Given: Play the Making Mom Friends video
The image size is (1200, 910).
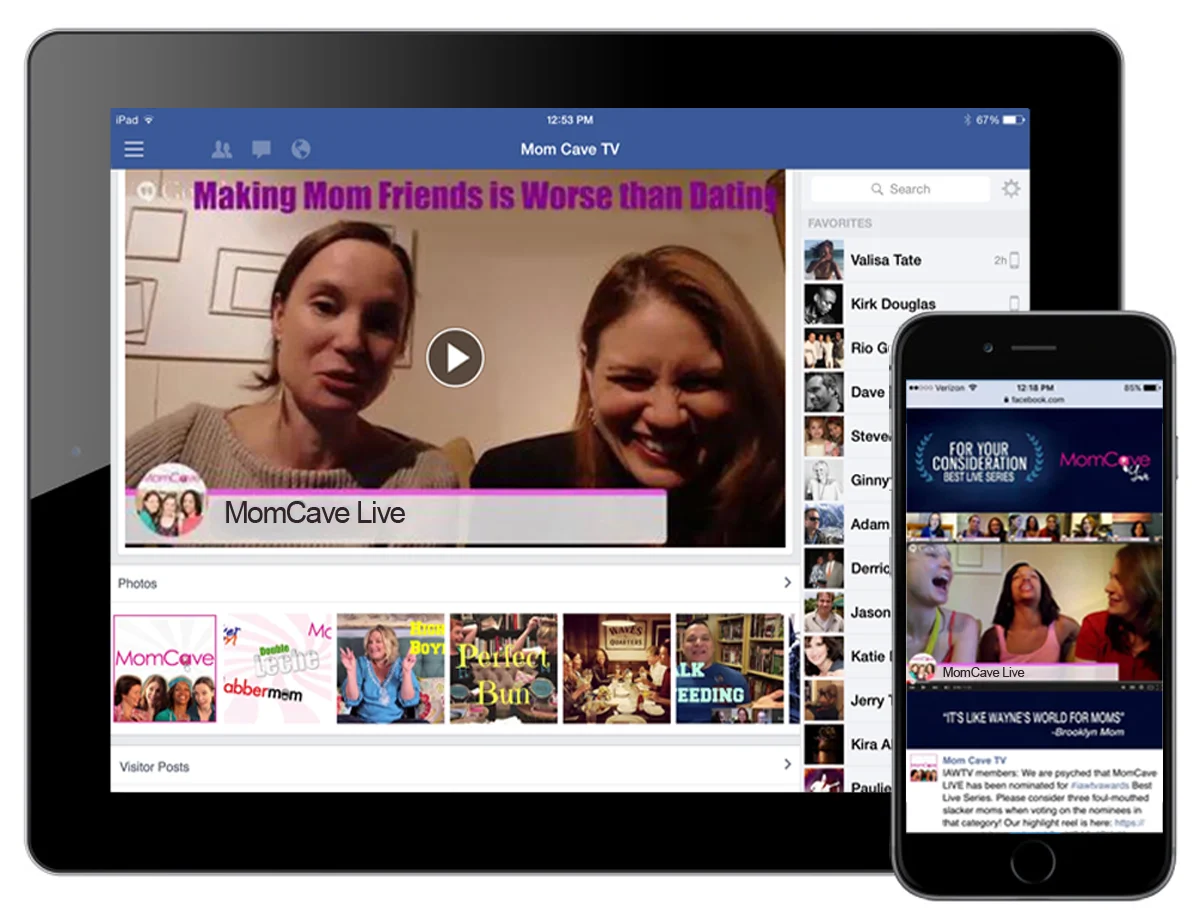Looking at the screenshot, I should click(455, 357).
